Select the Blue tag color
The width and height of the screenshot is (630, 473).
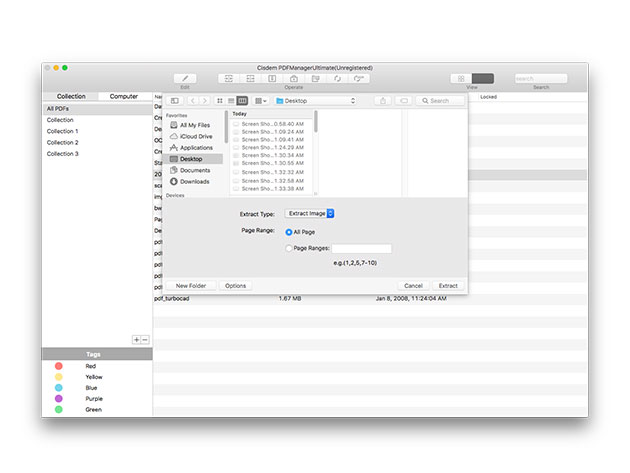tap(59, 388)
